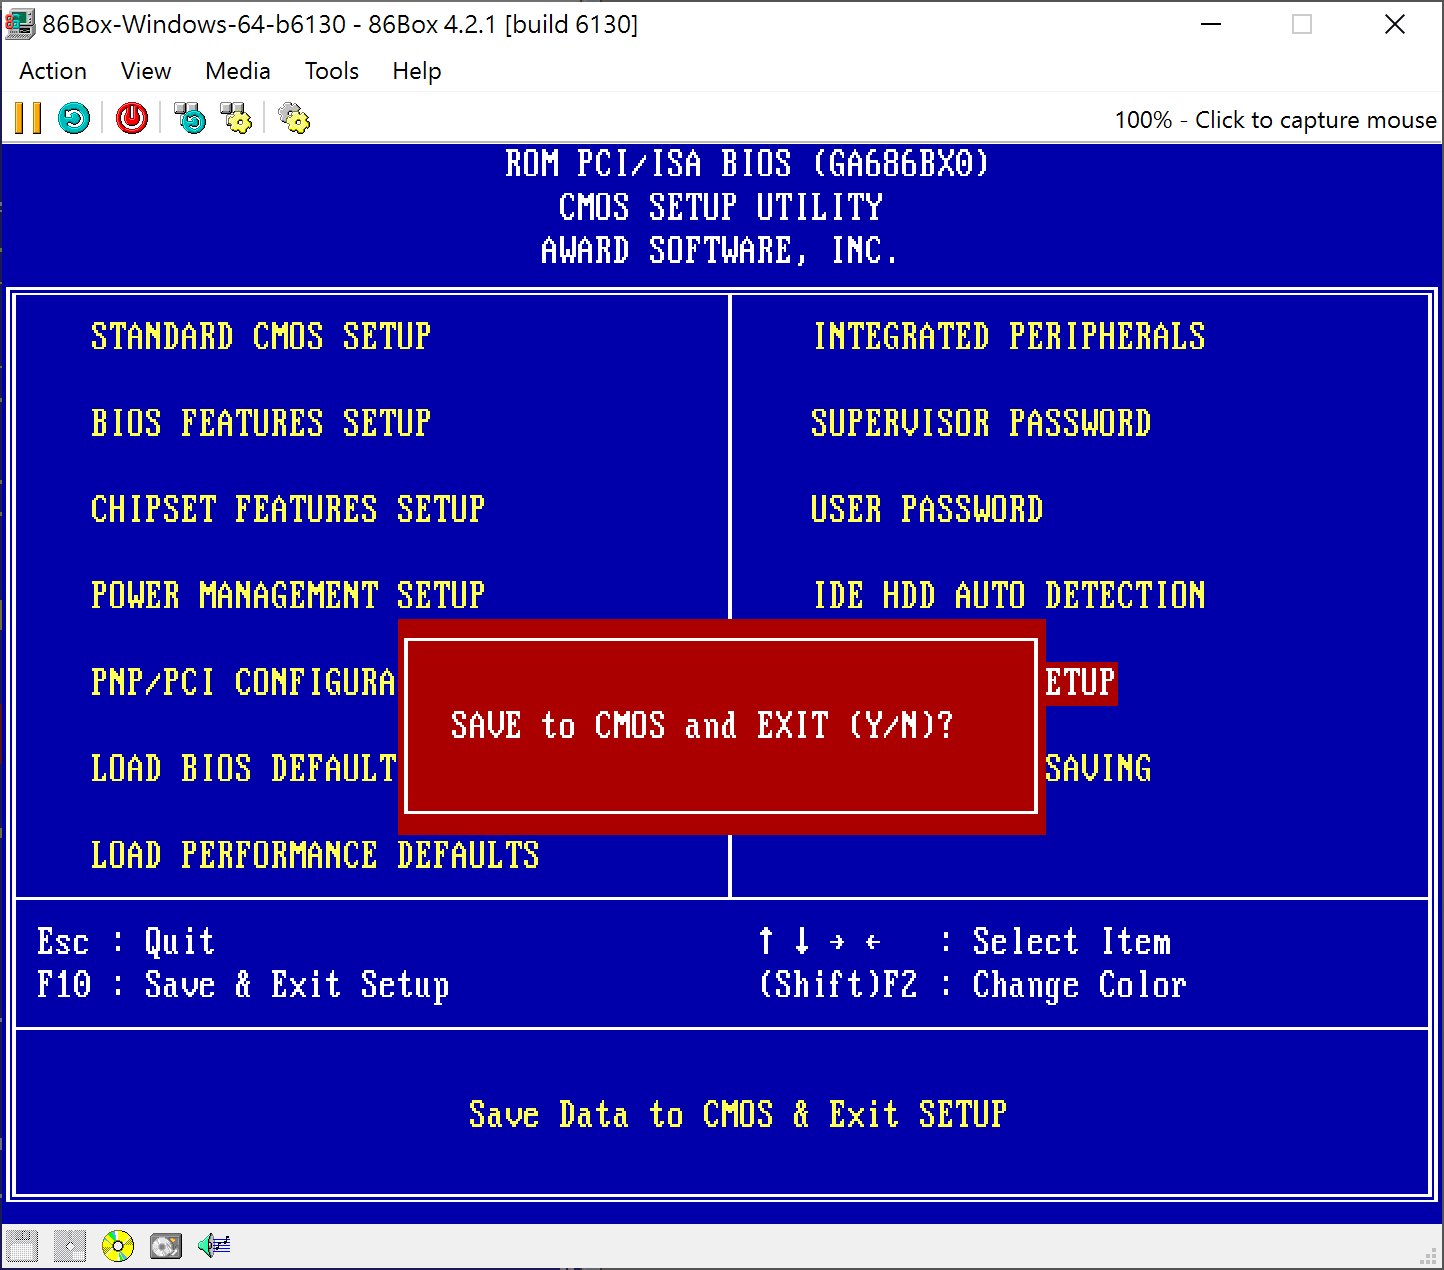
Task: Click the Select Item hint text
Action: [1071, 942]
